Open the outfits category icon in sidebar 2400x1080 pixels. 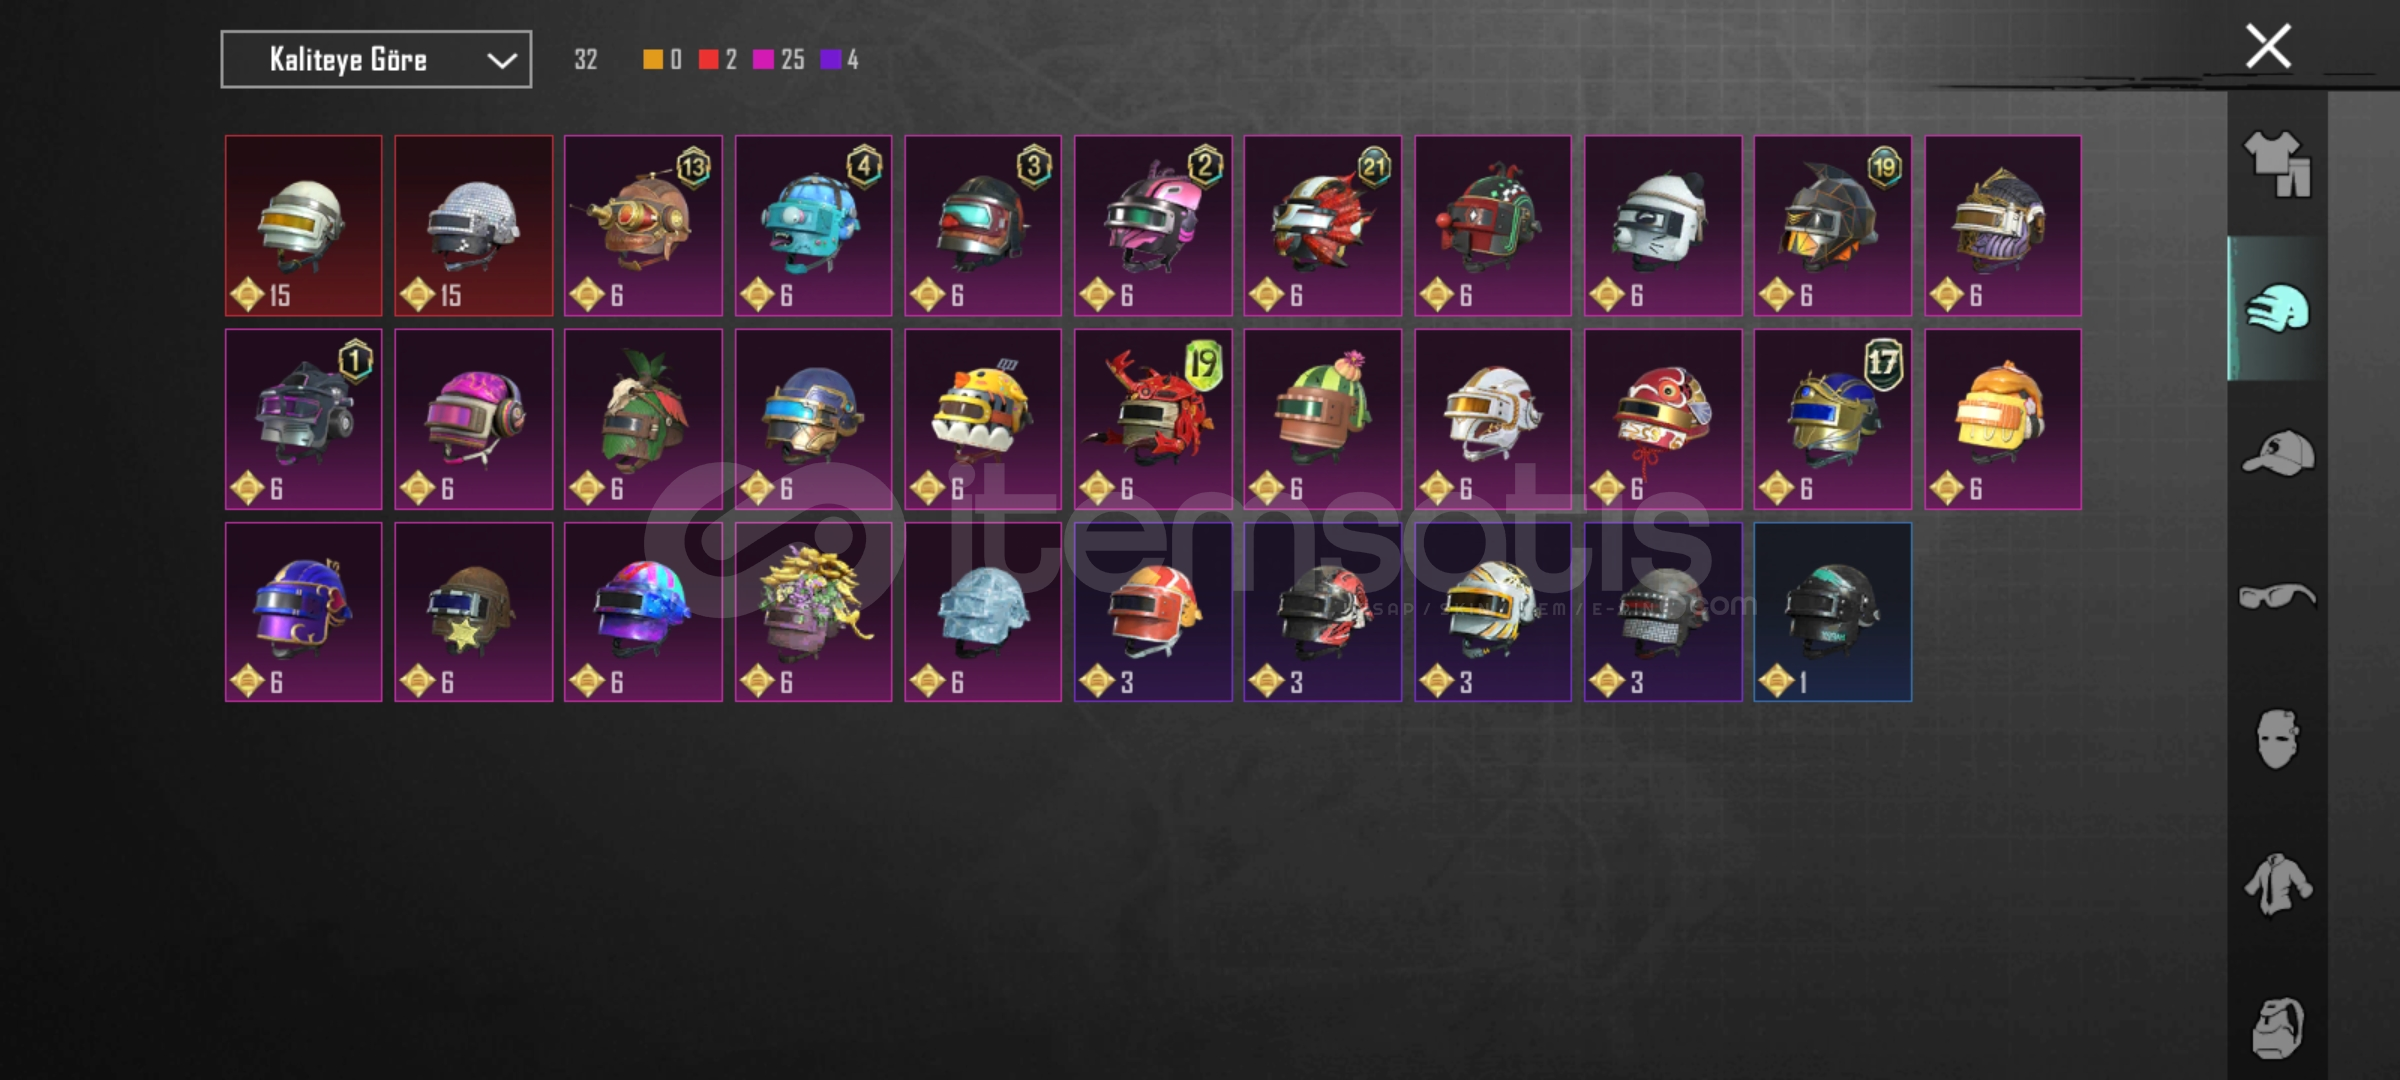[x=2277, y=164]
